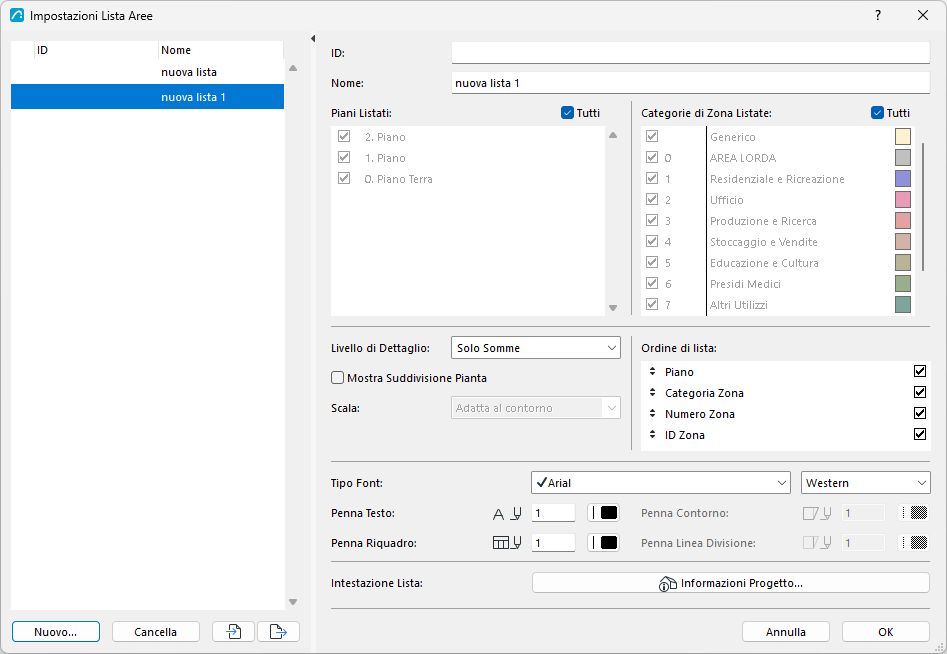Toggle Tutti checkbox for Piani Listati

567,113
